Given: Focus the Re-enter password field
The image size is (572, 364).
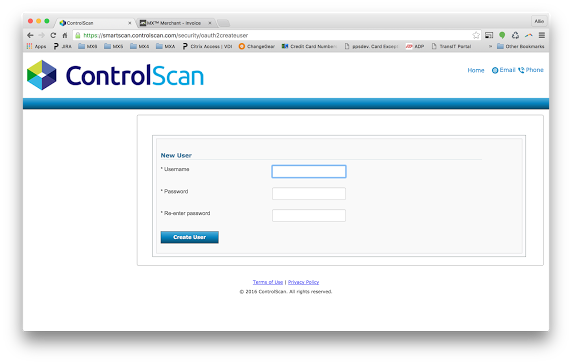Looking at the screenshot, I should point(309,216).
